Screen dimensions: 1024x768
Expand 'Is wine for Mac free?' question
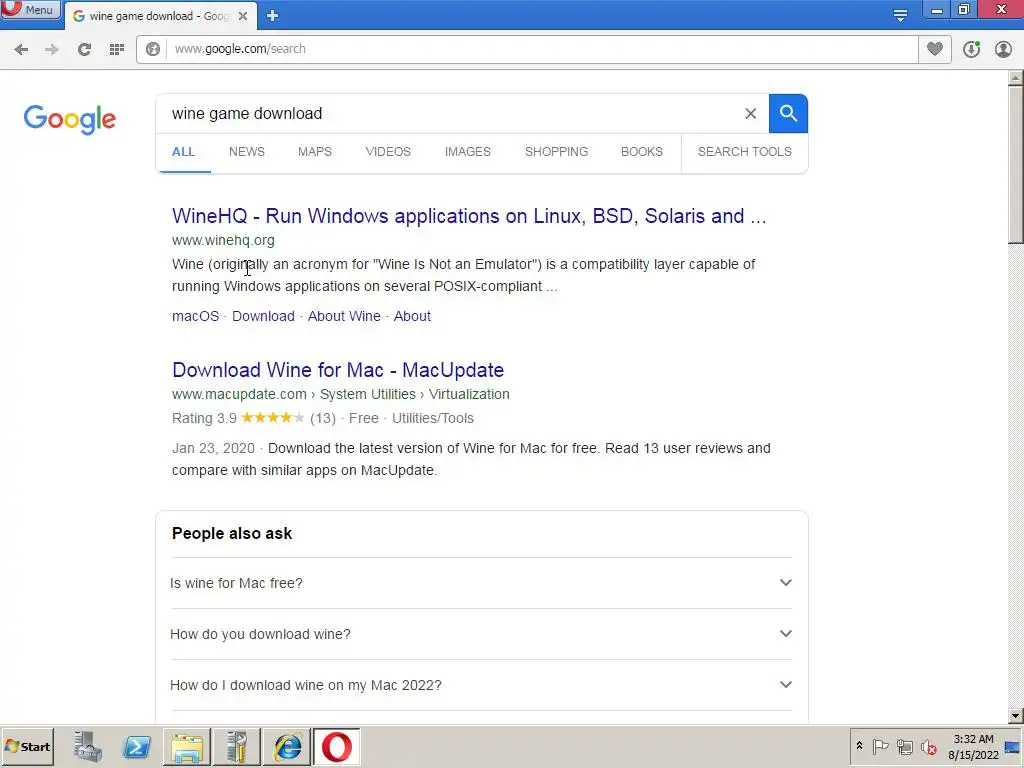click(481, 583)
